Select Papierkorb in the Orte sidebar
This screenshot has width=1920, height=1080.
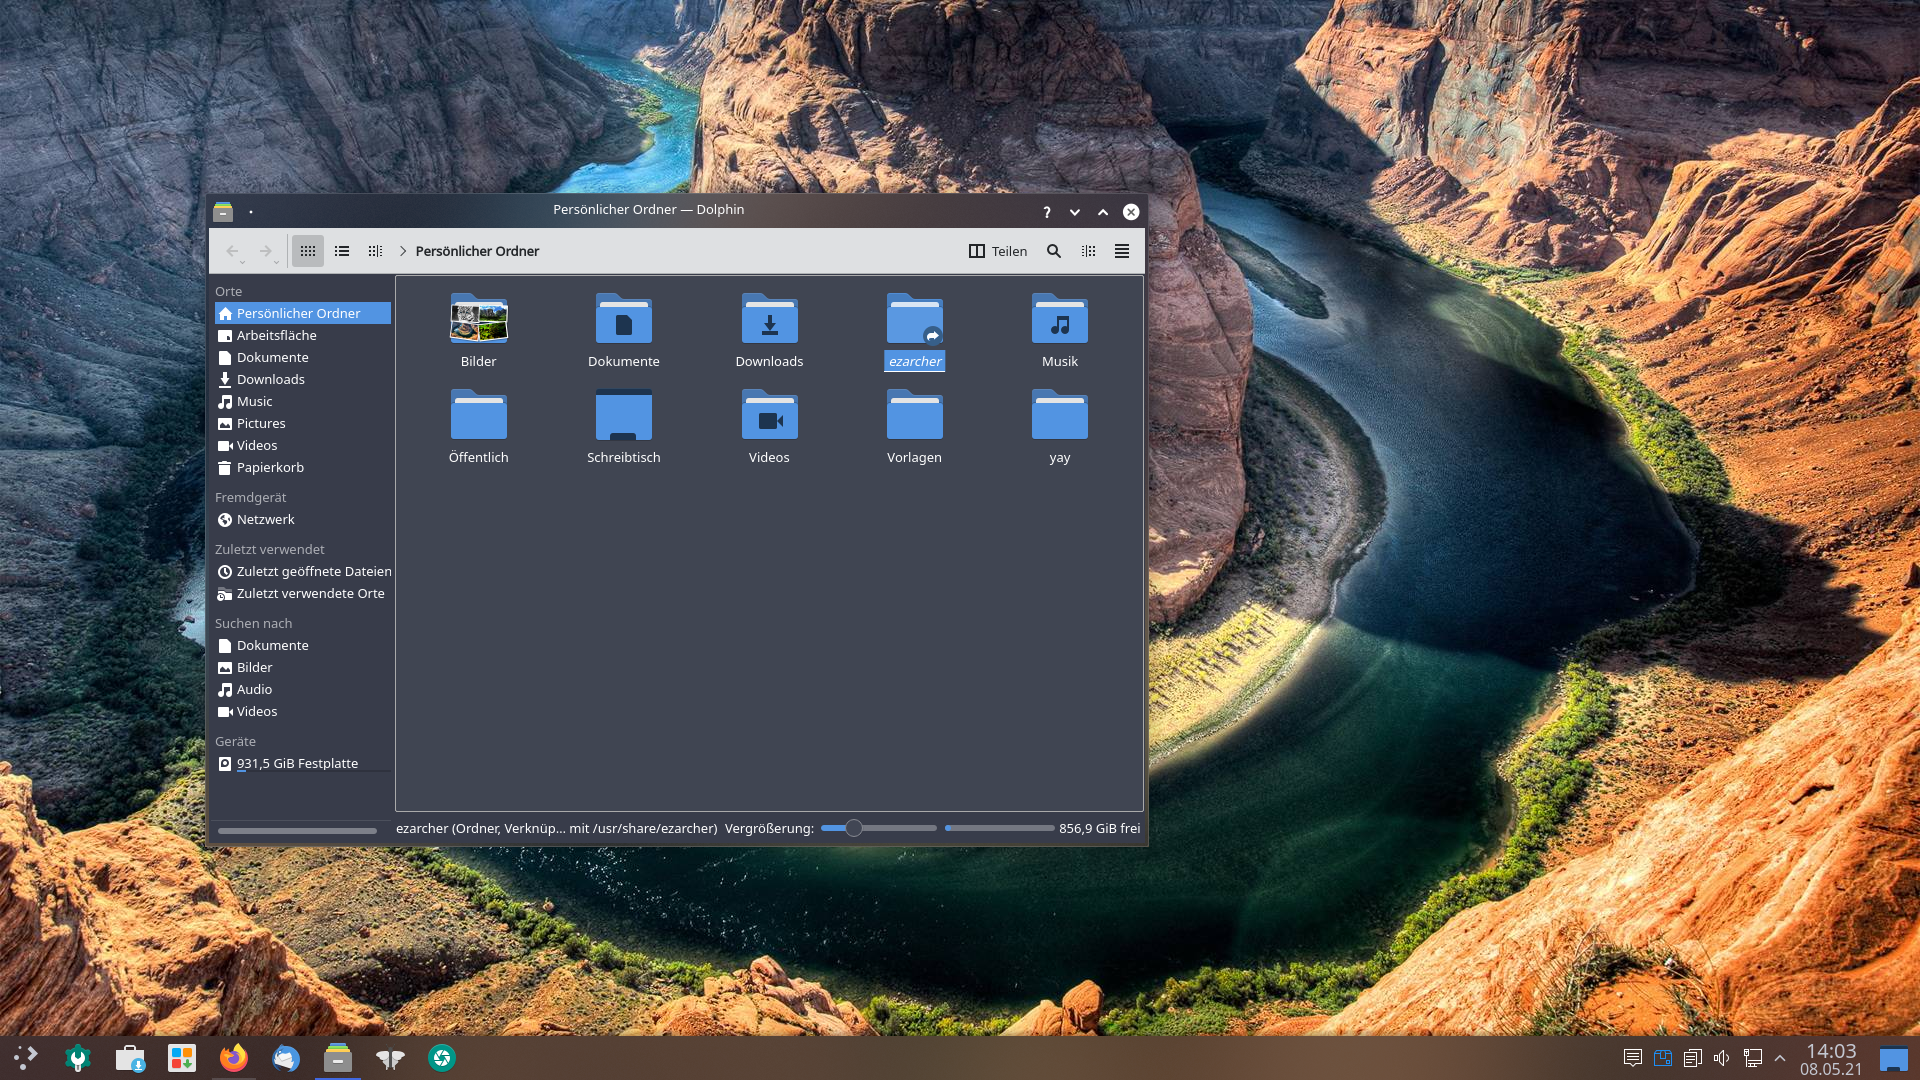(x=270, y=467)
